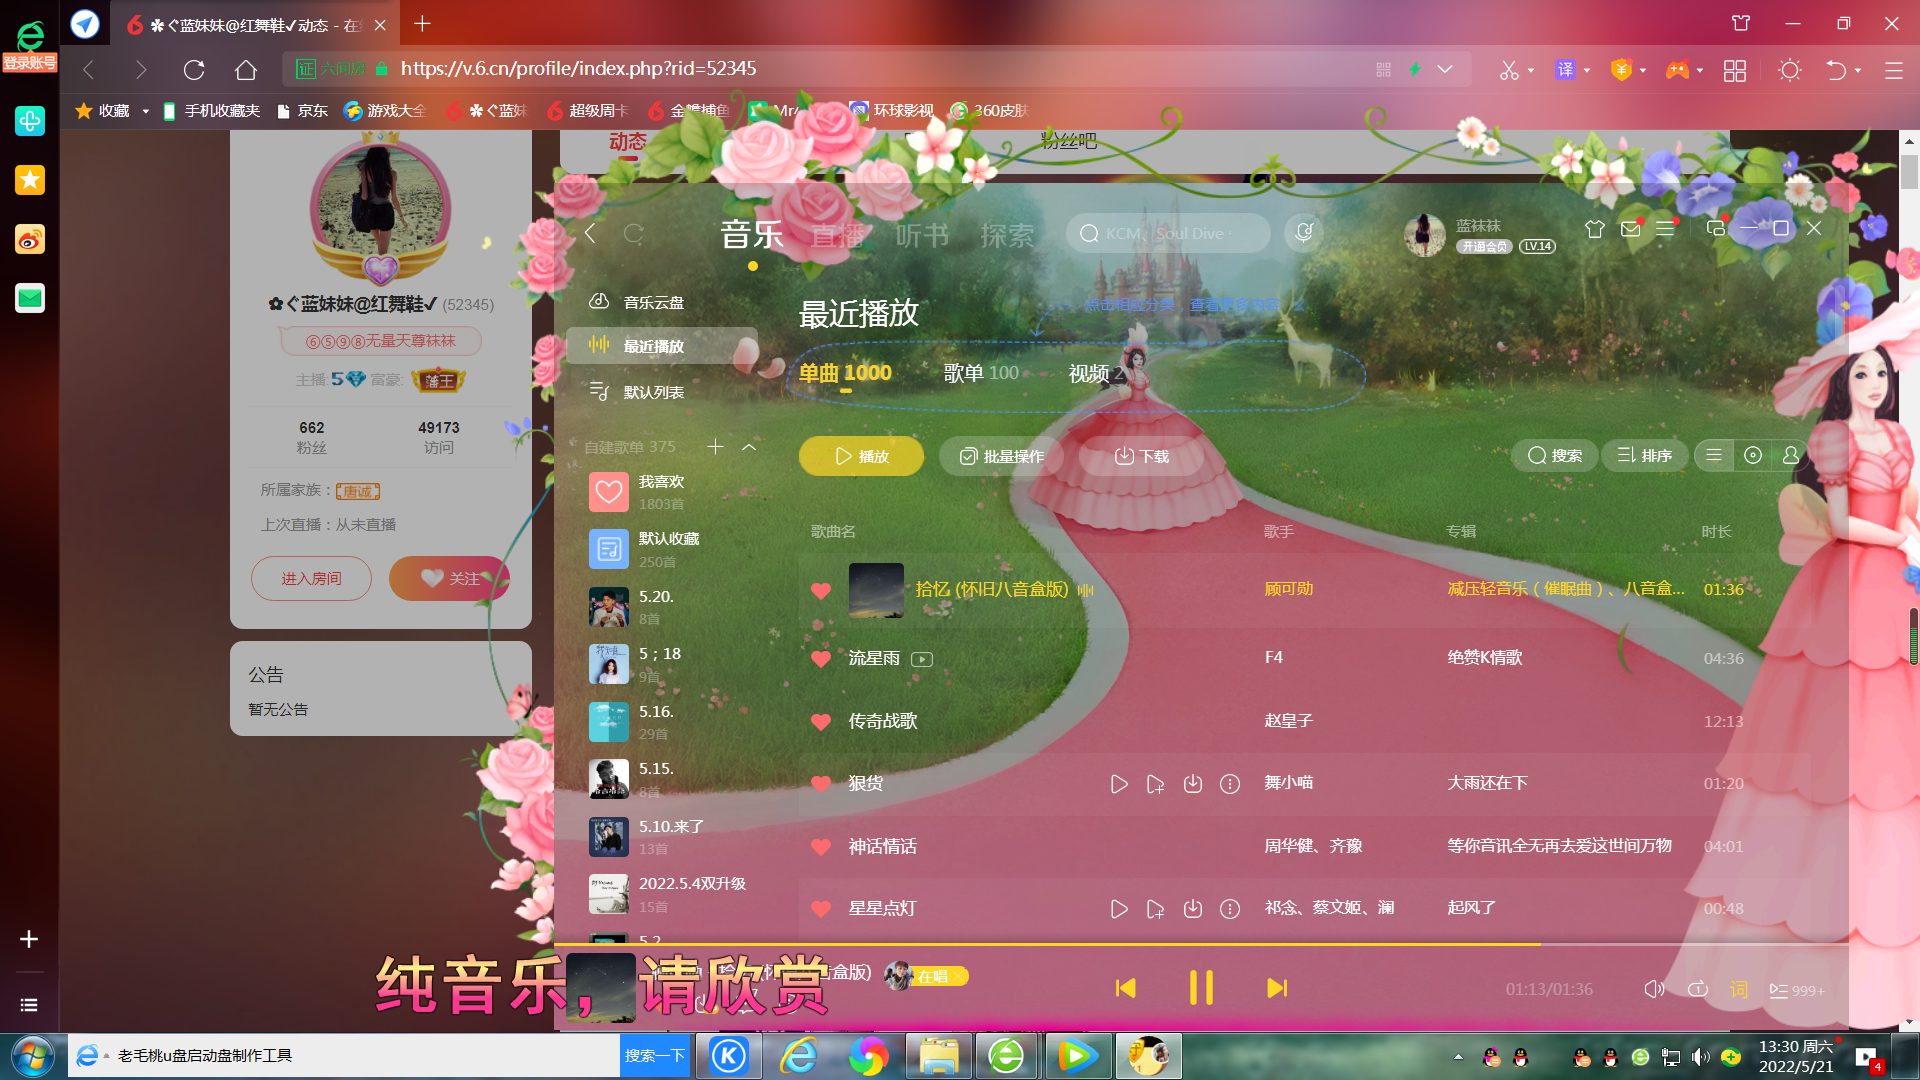The image size is (1920, 1080).
Task: Click the KuGou search input field
Action: coord(1168,233)
